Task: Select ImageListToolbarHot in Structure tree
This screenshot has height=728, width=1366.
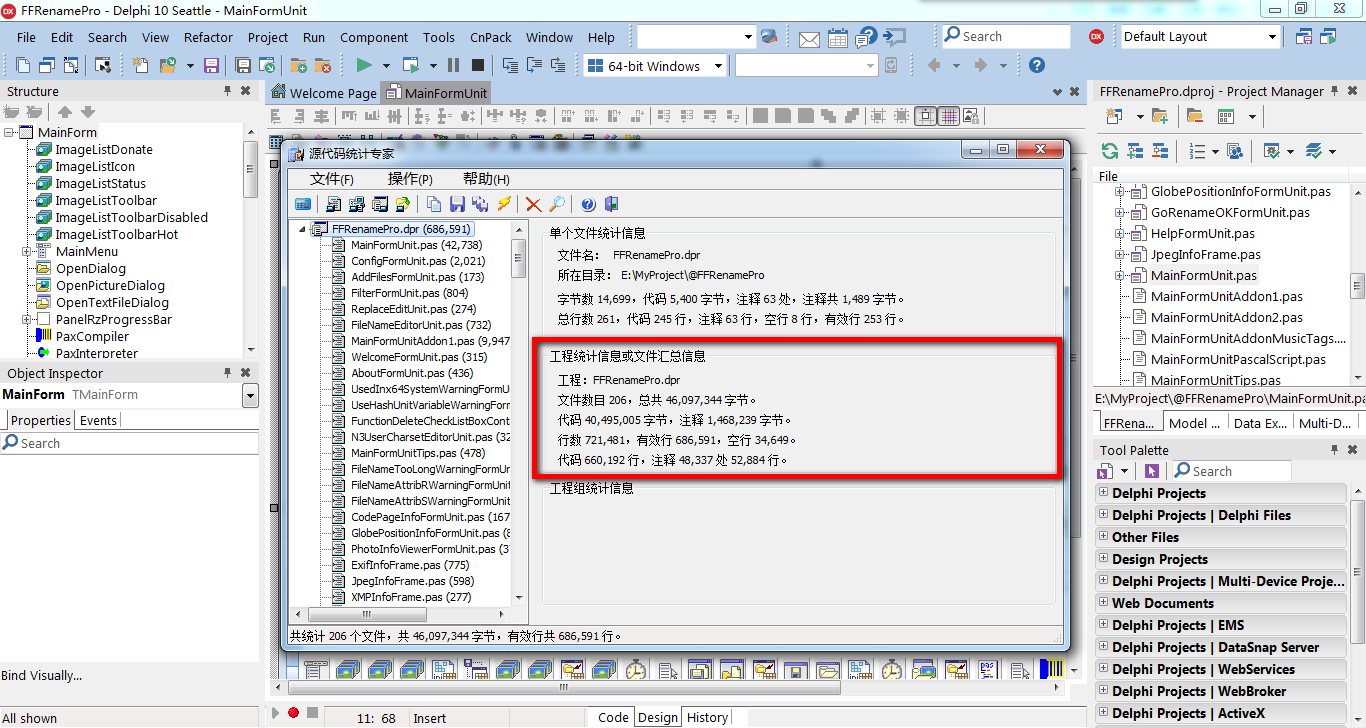Action: [x=117, y=234]
